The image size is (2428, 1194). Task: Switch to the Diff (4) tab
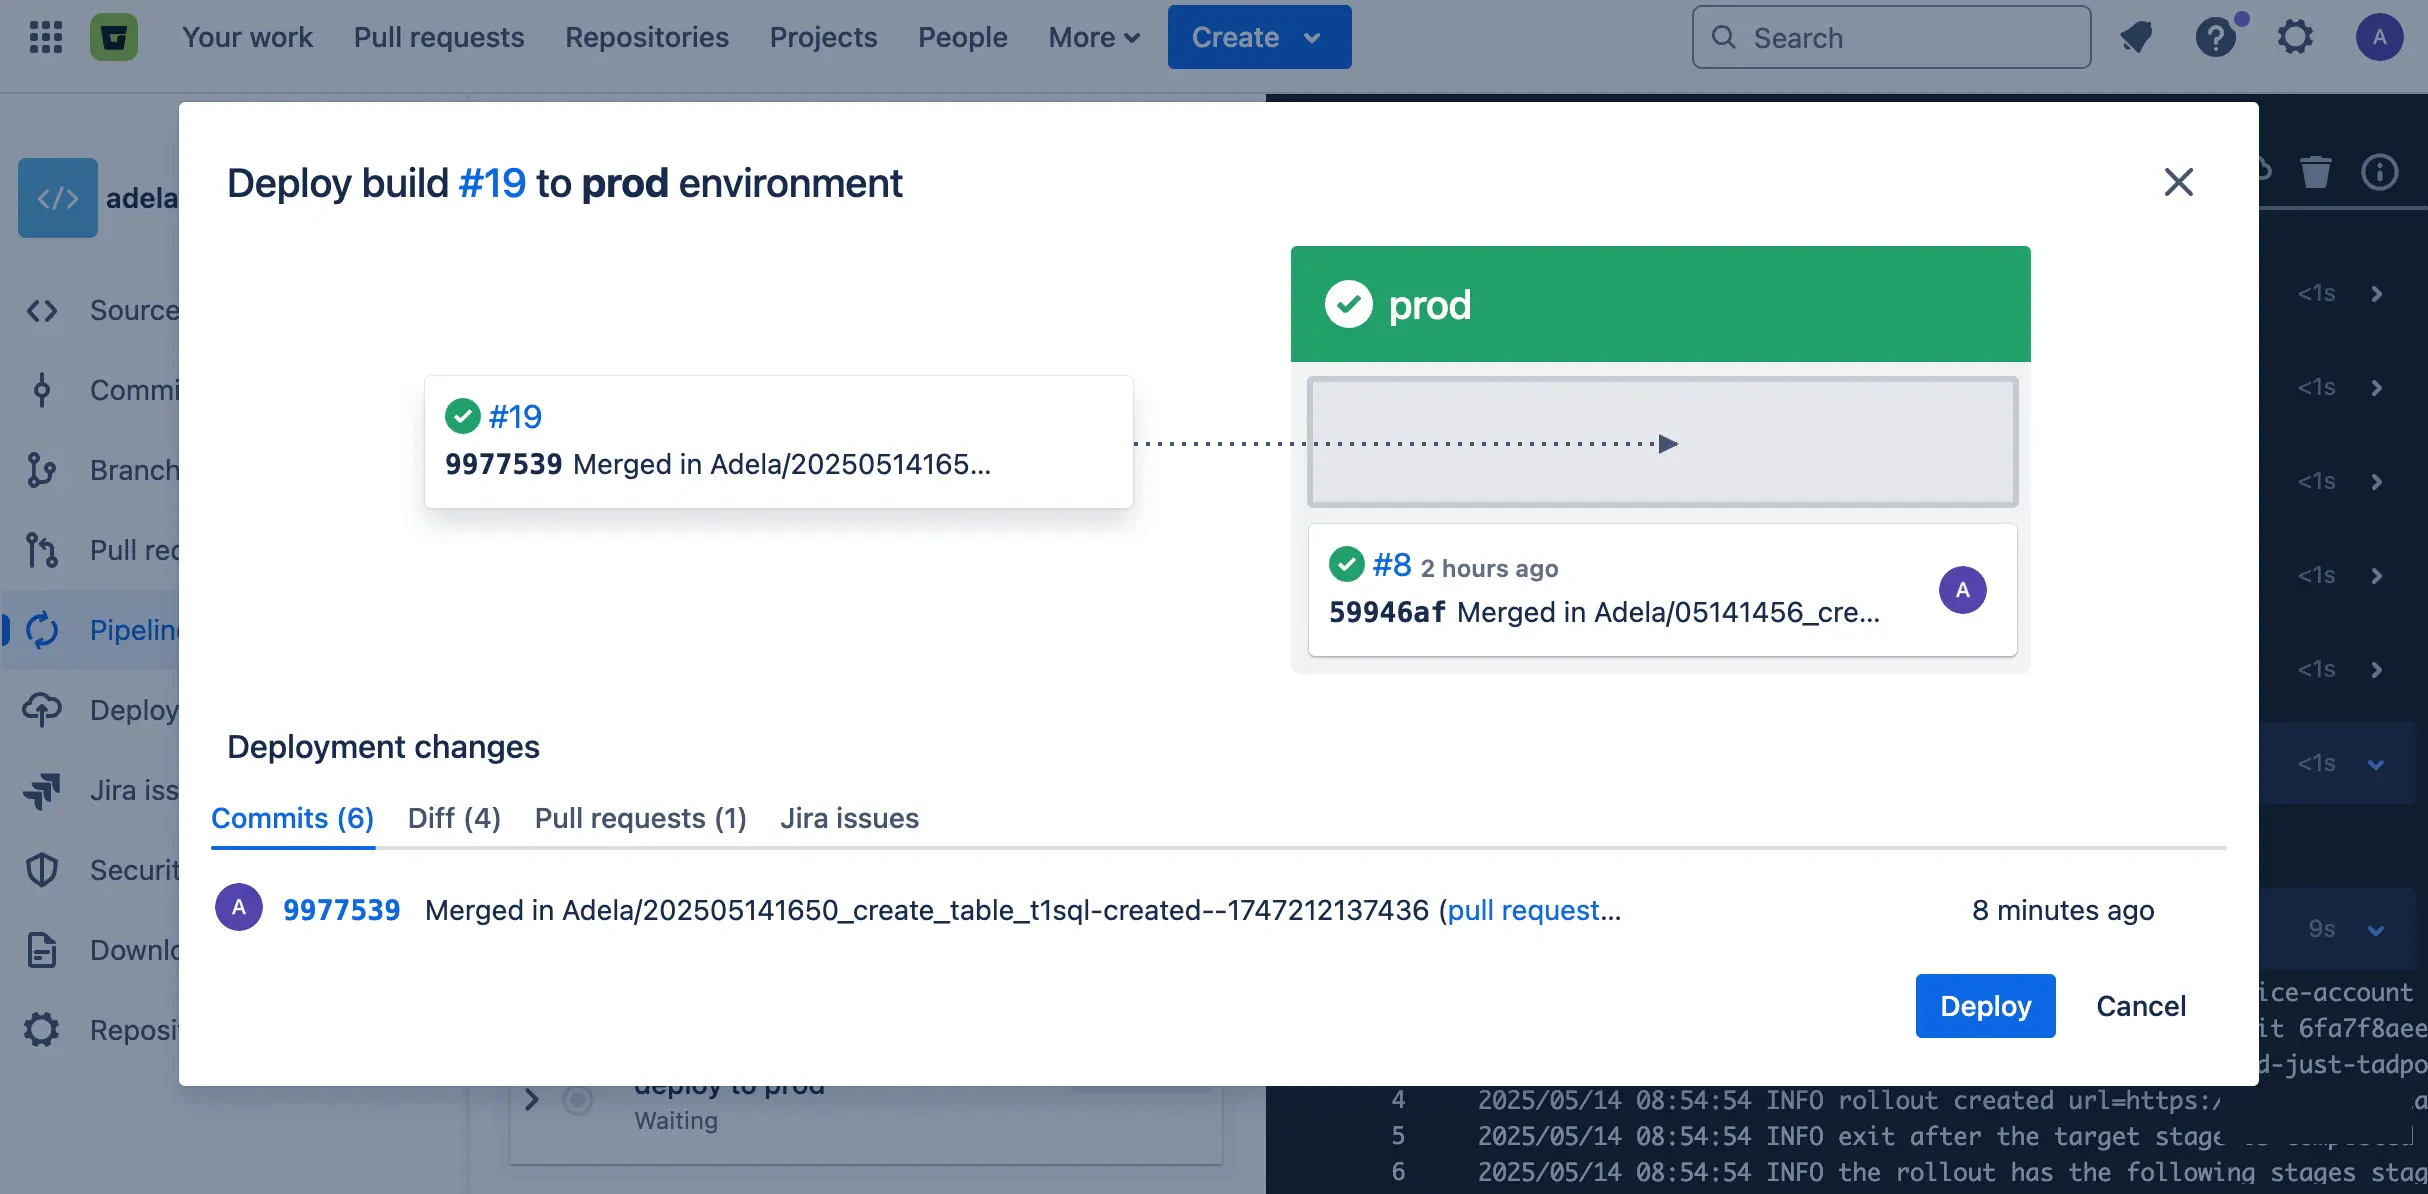tap(454, 818)
